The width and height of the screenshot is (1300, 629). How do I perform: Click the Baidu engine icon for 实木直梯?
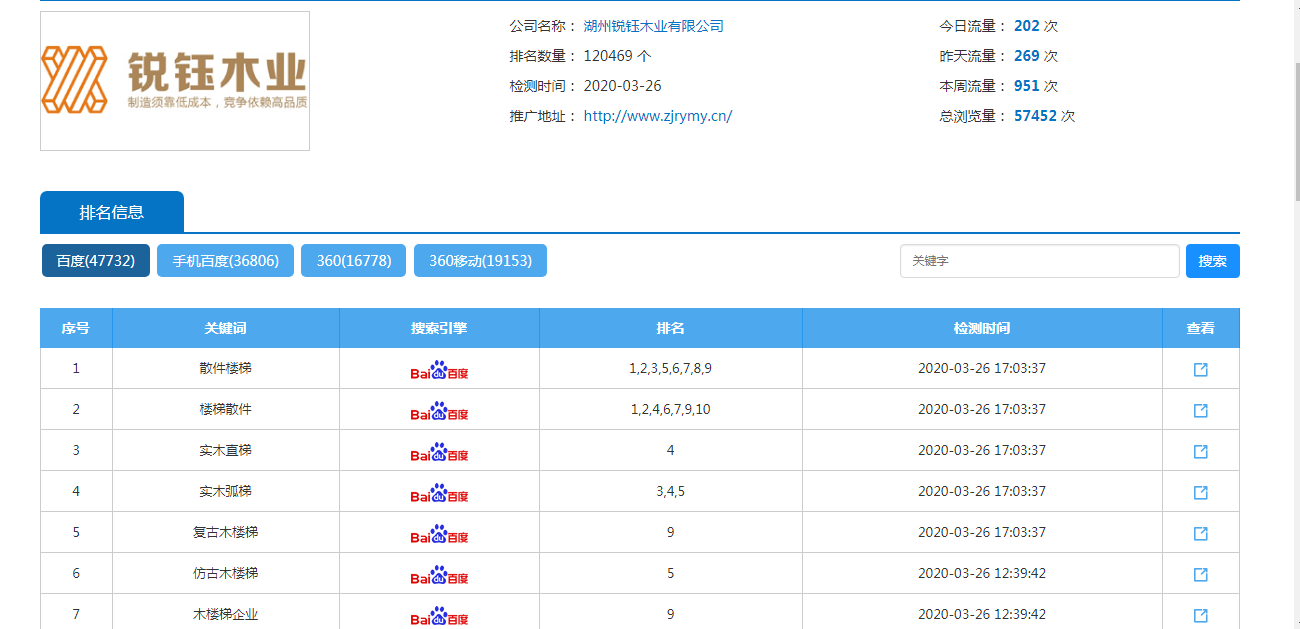439,450
